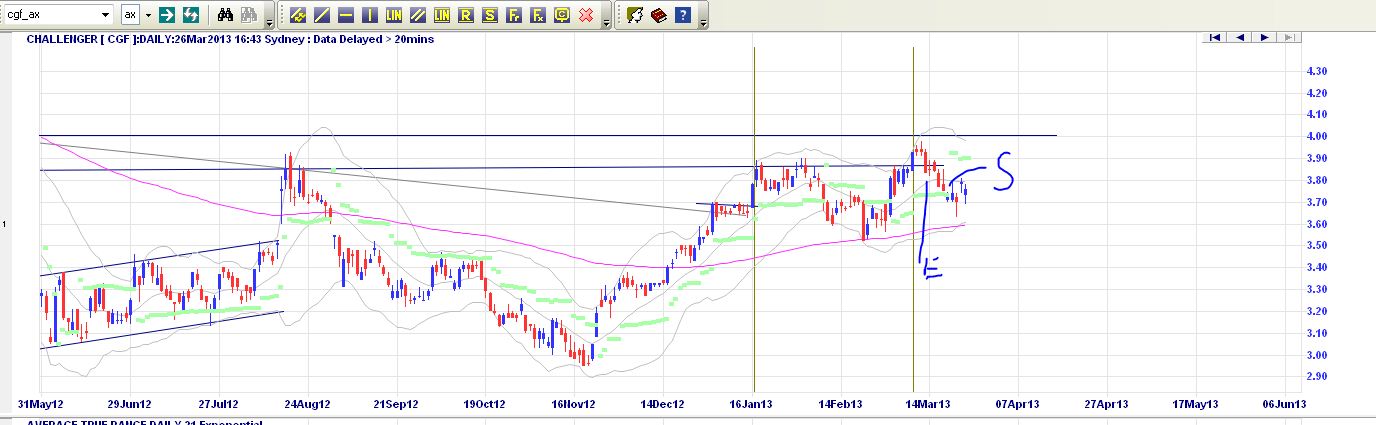This screenshot has height=425, width=1376.
Task: Click the first LIN regression tool
Action: tap(394, 15)
